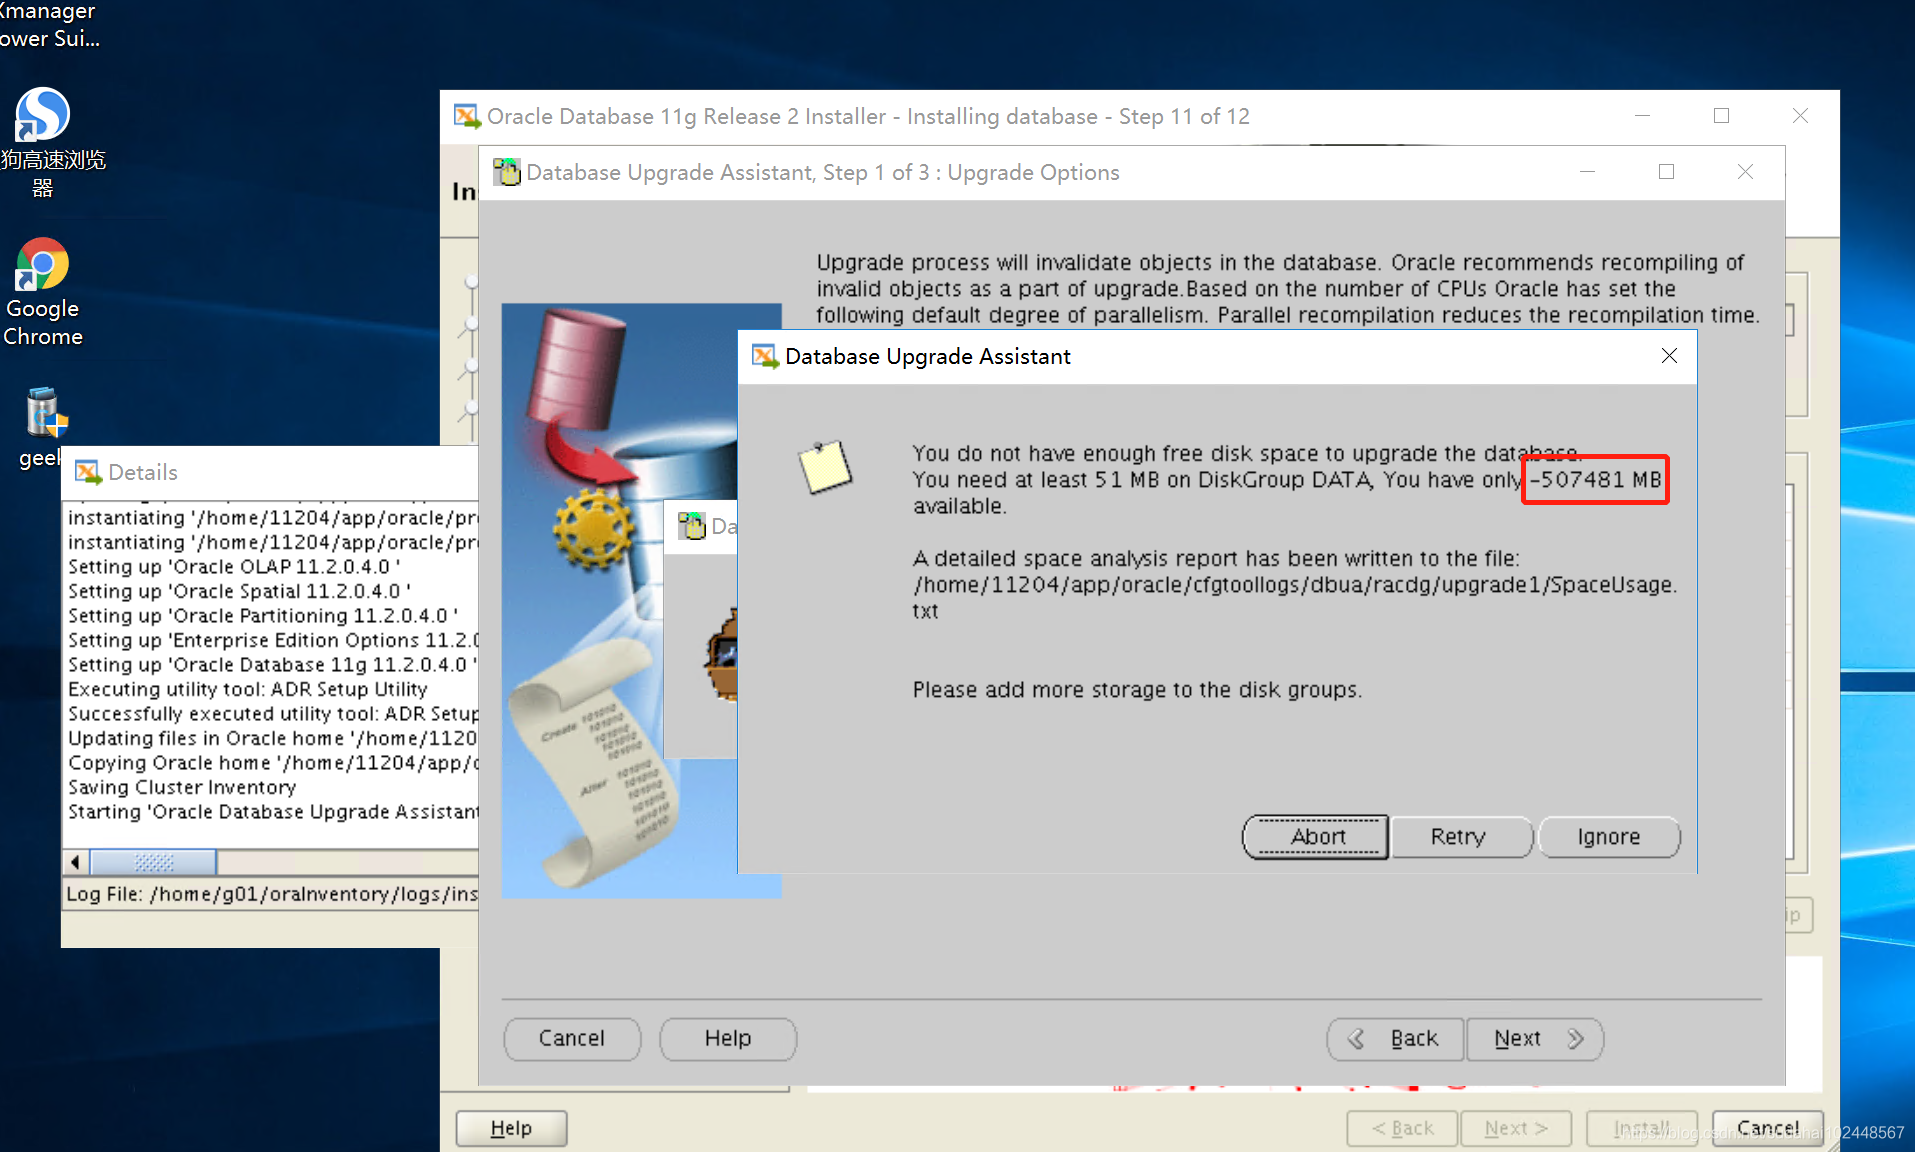Go Back in the Upgrade Options wizard

(x=1396, y=1039)
